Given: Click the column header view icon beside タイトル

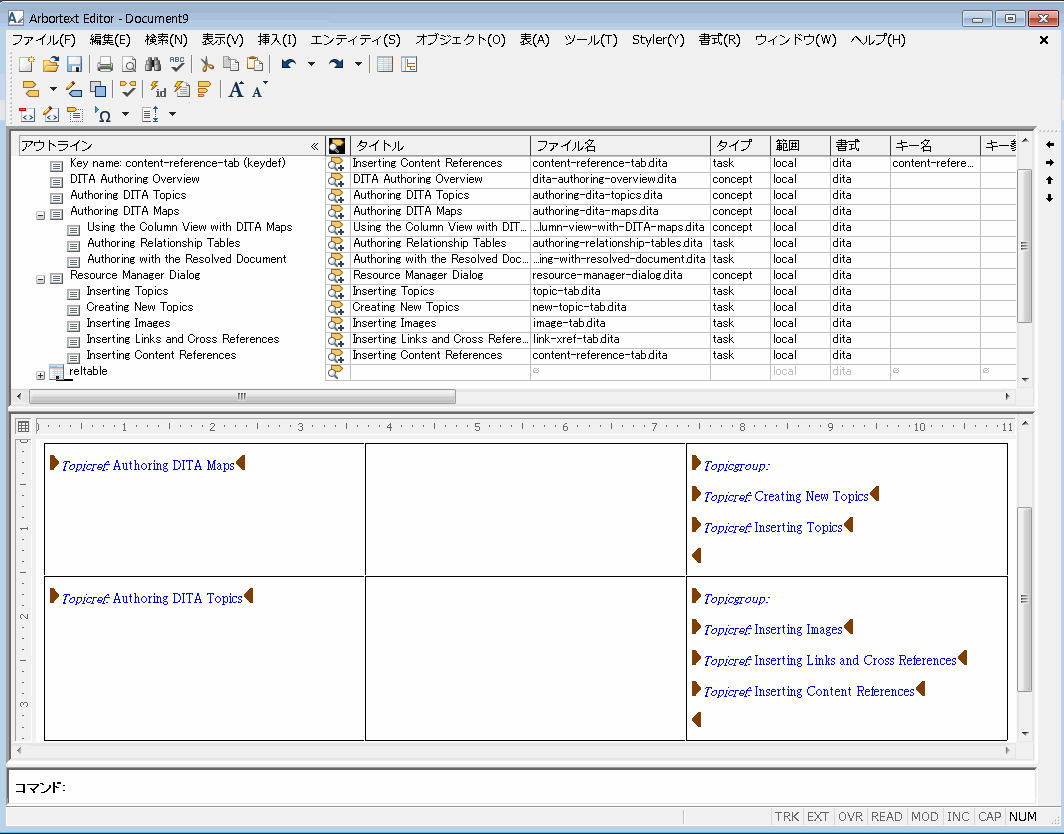Looking at the screenshot, I should [337, 145].
